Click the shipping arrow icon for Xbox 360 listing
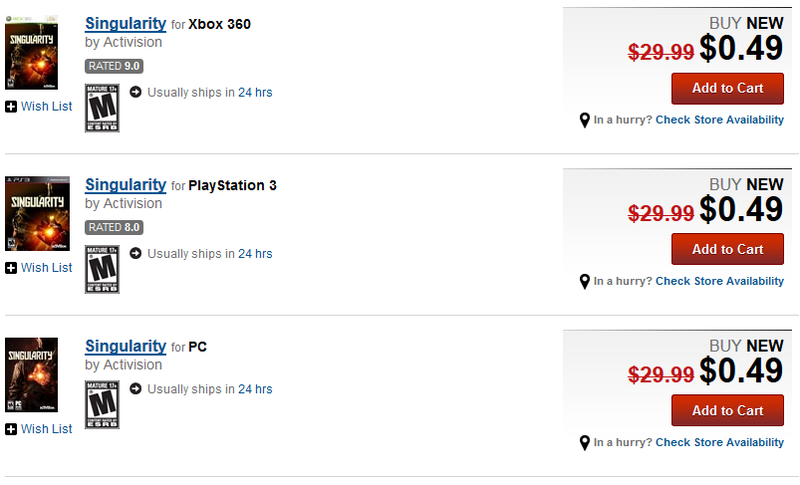 coord(136,92)
